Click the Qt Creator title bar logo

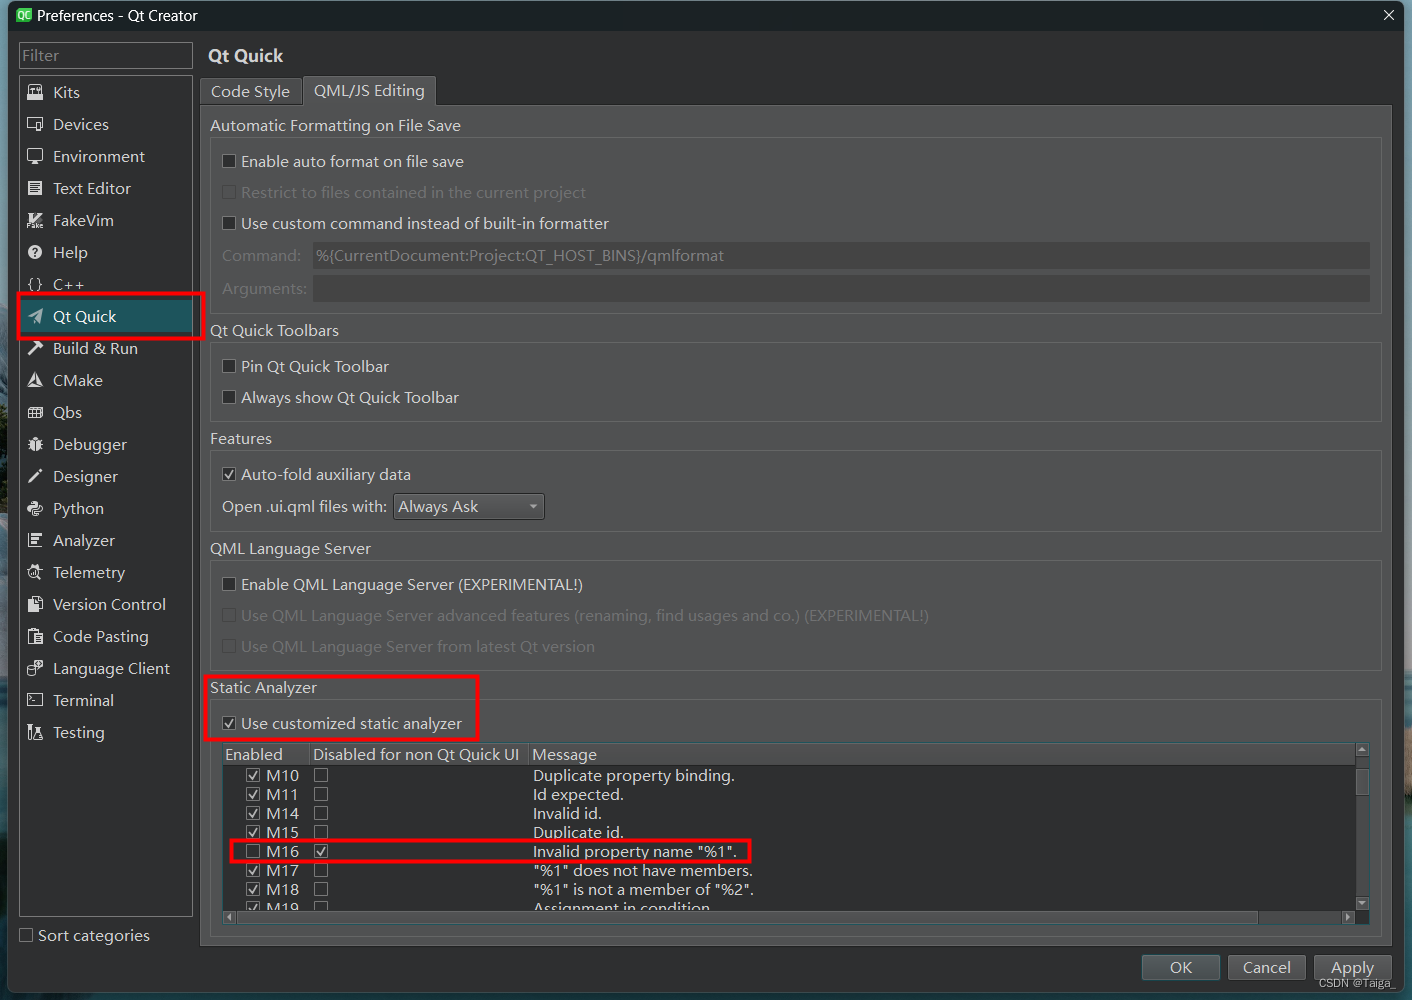click(24, 15)
